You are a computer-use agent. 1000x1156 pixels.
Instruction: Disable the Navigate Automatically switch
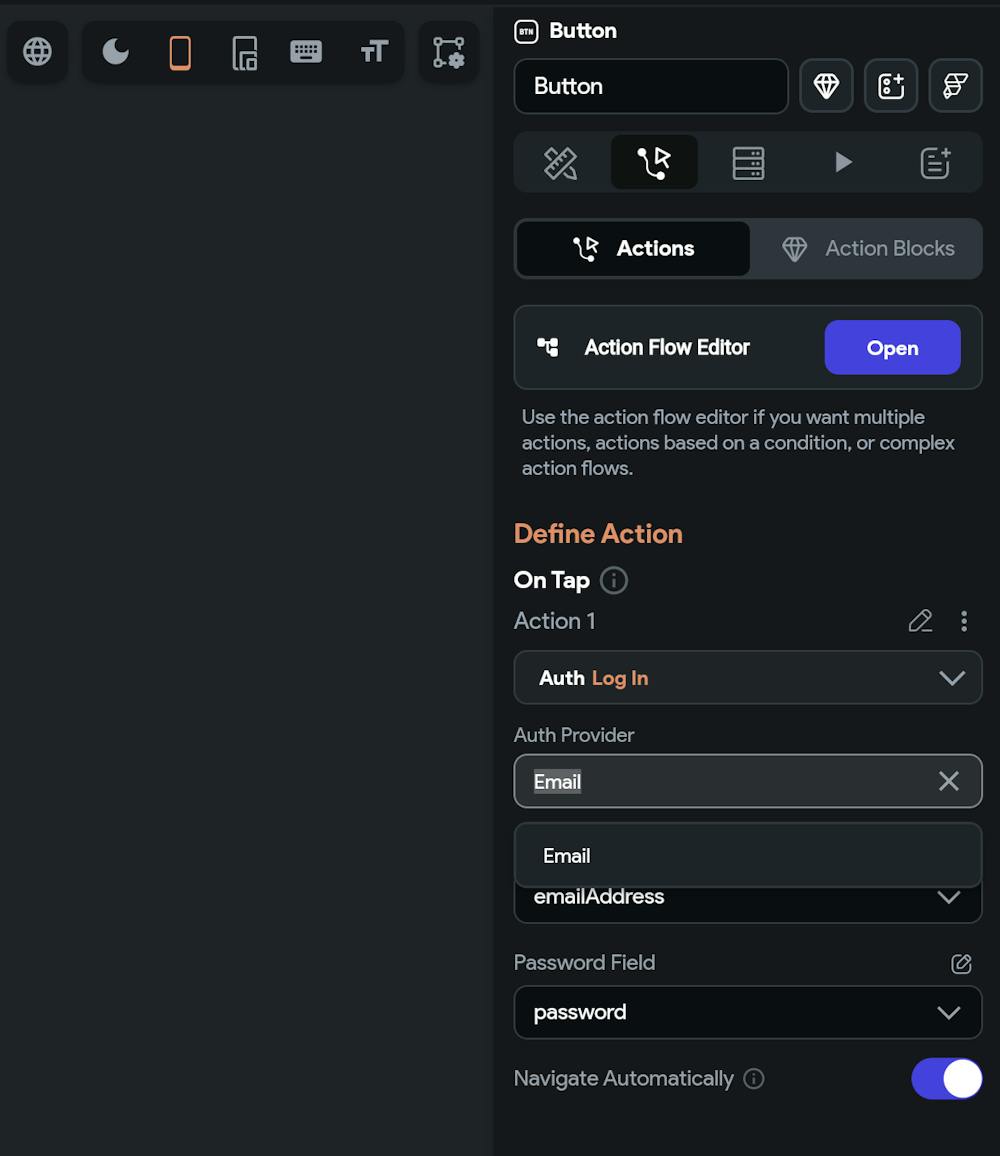coord(946,1079)
